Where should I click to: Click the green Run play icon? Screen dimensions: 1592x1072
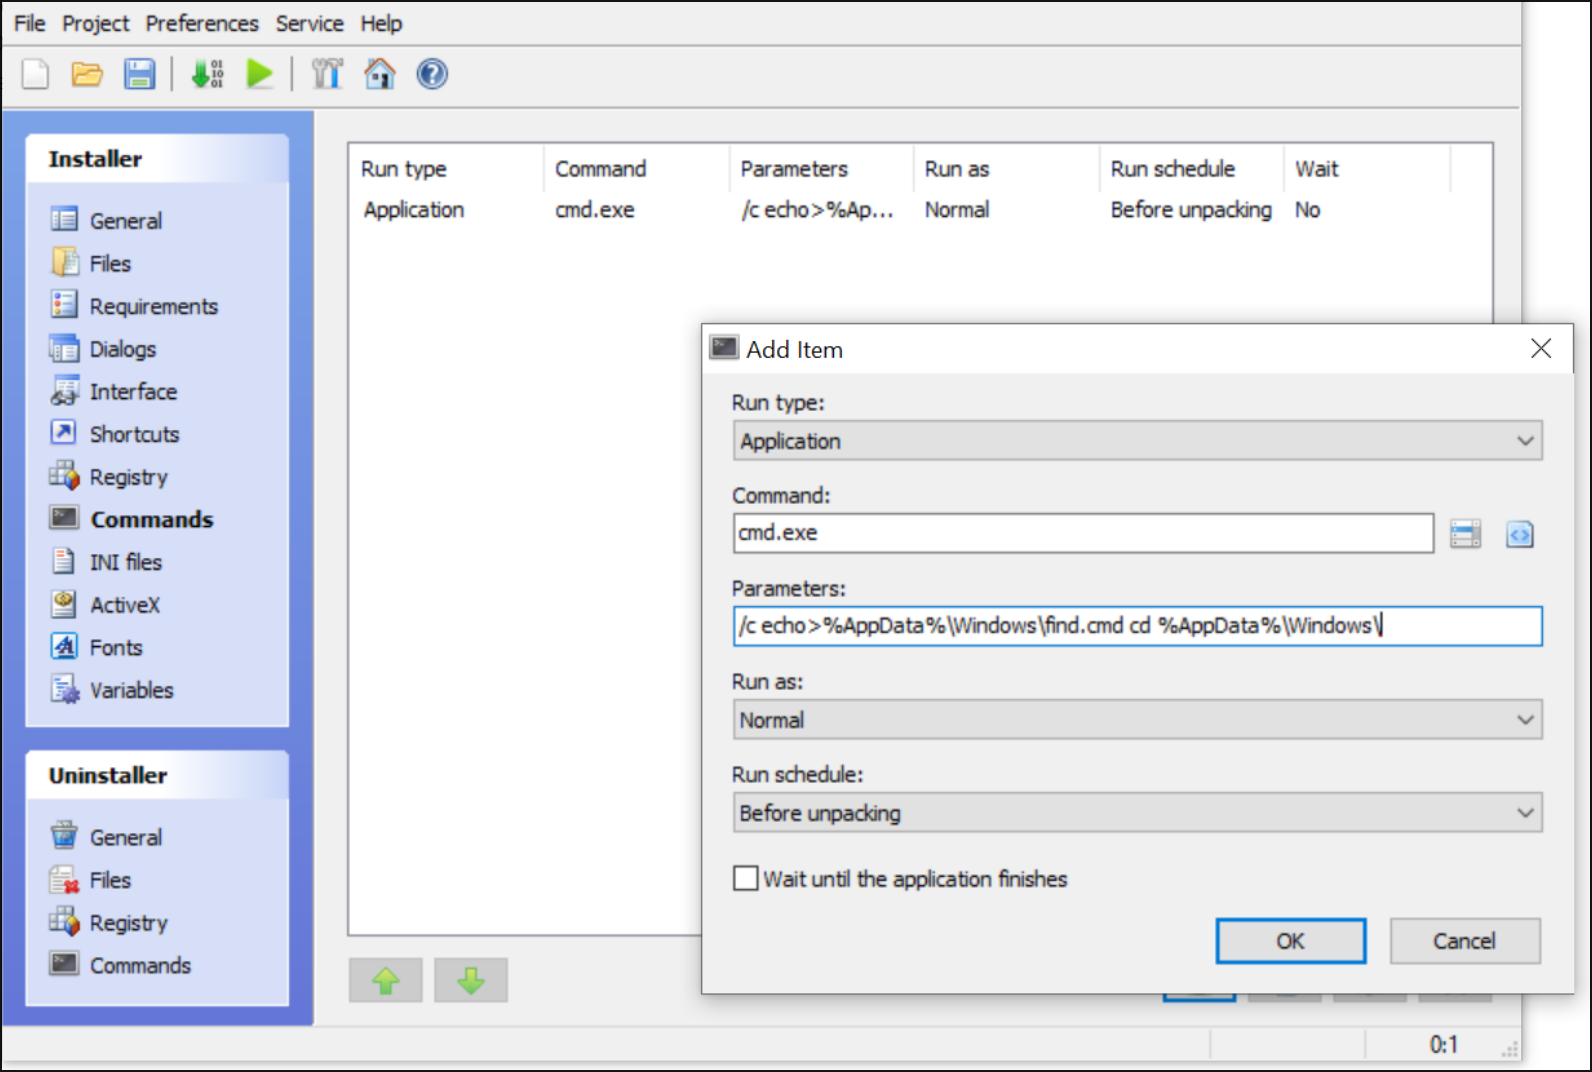tap(260, 74)
